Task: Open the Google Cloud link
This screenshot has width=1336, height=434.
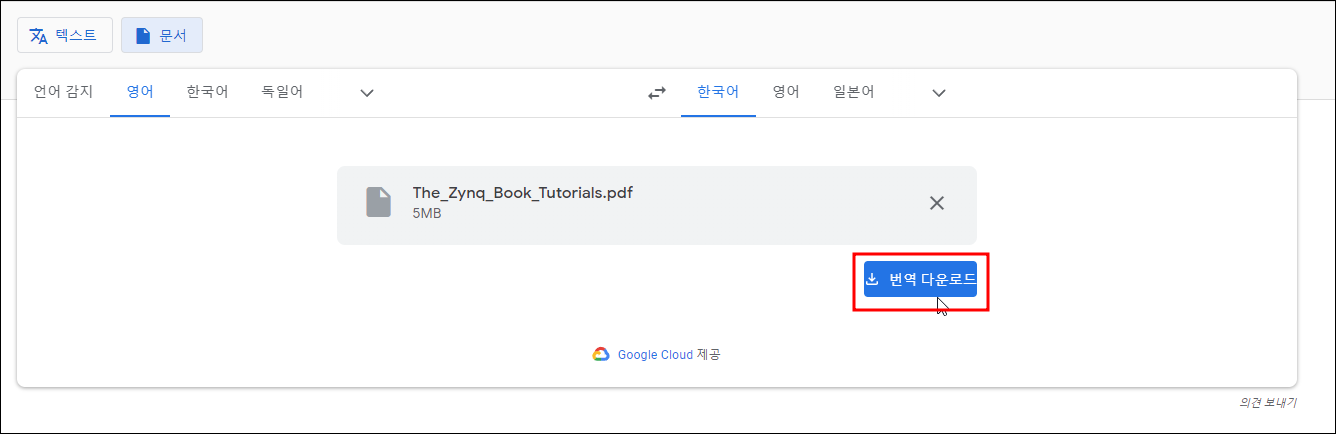Action: coord(655,355)
